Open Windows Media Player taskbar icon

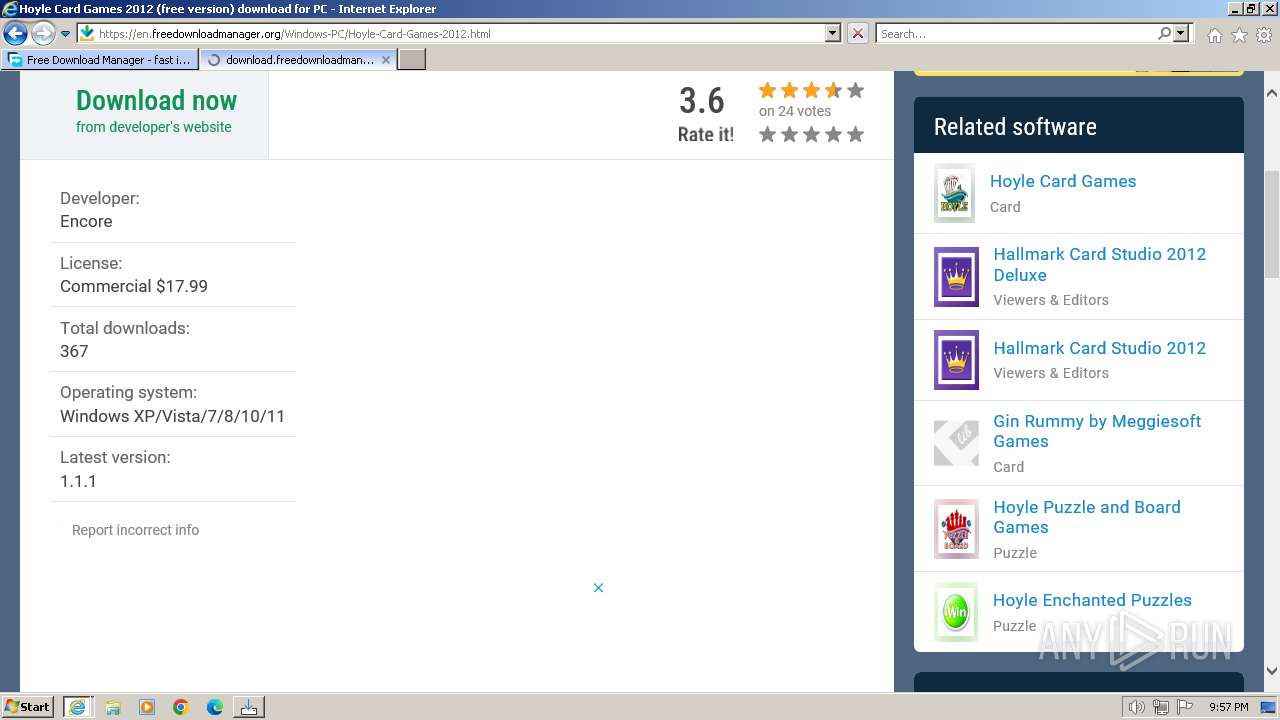pos(147,707)
